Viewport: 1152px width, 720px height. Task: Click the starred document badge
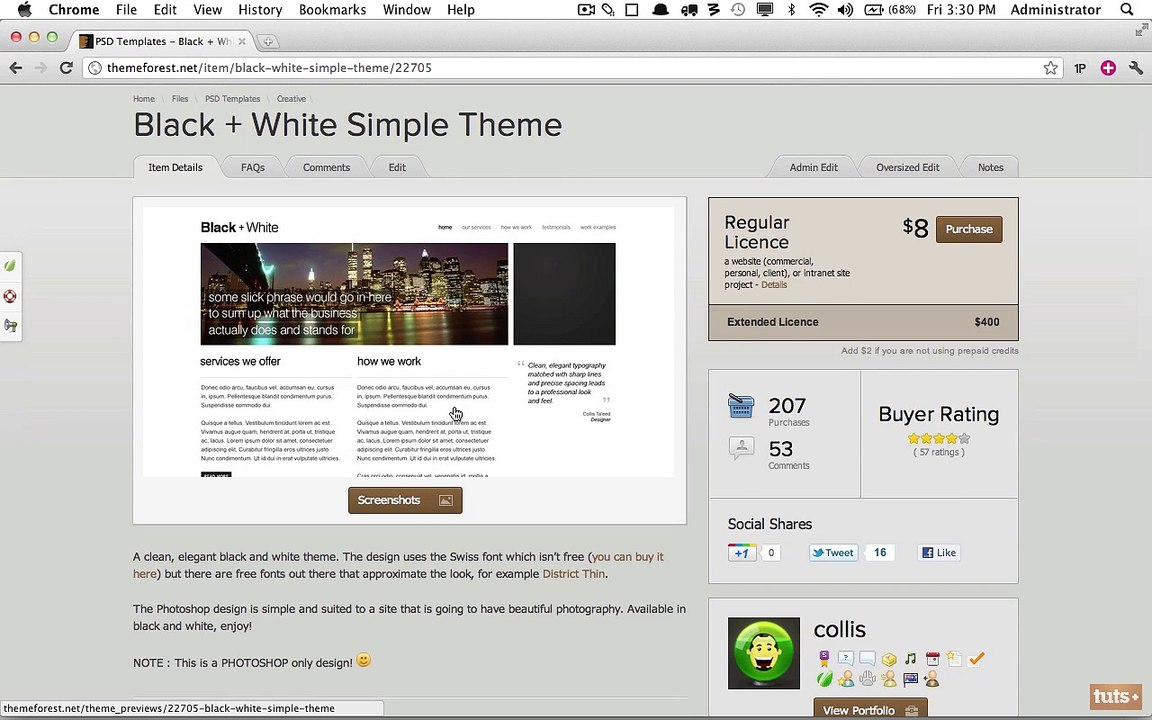click(954, 658)
